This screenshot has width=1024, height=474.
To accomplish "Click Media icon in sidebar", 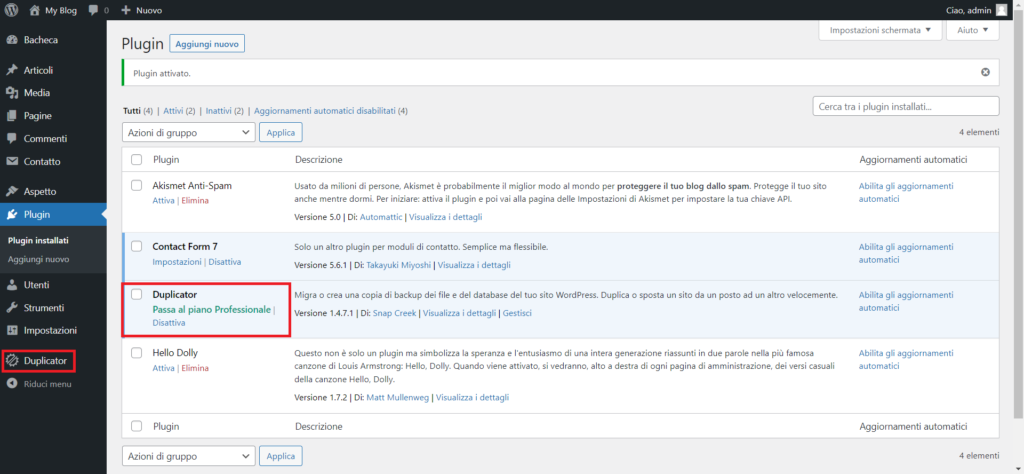I will [12, 93].
